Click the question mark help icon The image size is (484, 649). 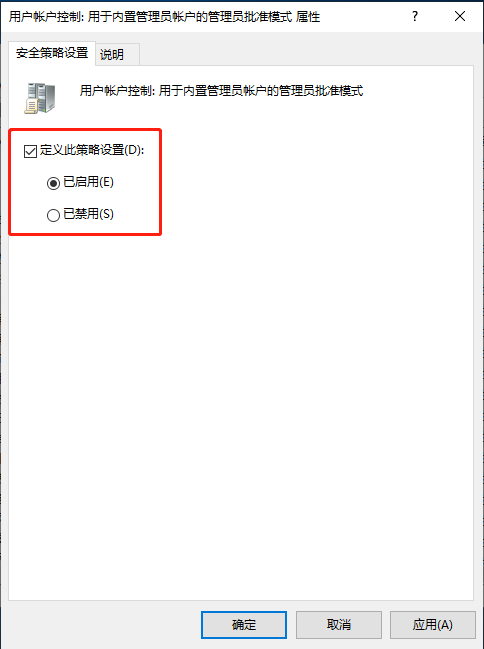pyautogui.click(x=415, y=17)
